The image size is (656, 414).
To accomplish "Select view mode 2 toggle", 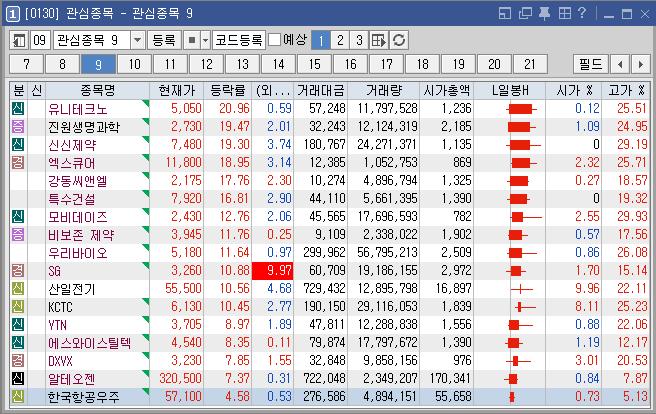I will [340, 41].
